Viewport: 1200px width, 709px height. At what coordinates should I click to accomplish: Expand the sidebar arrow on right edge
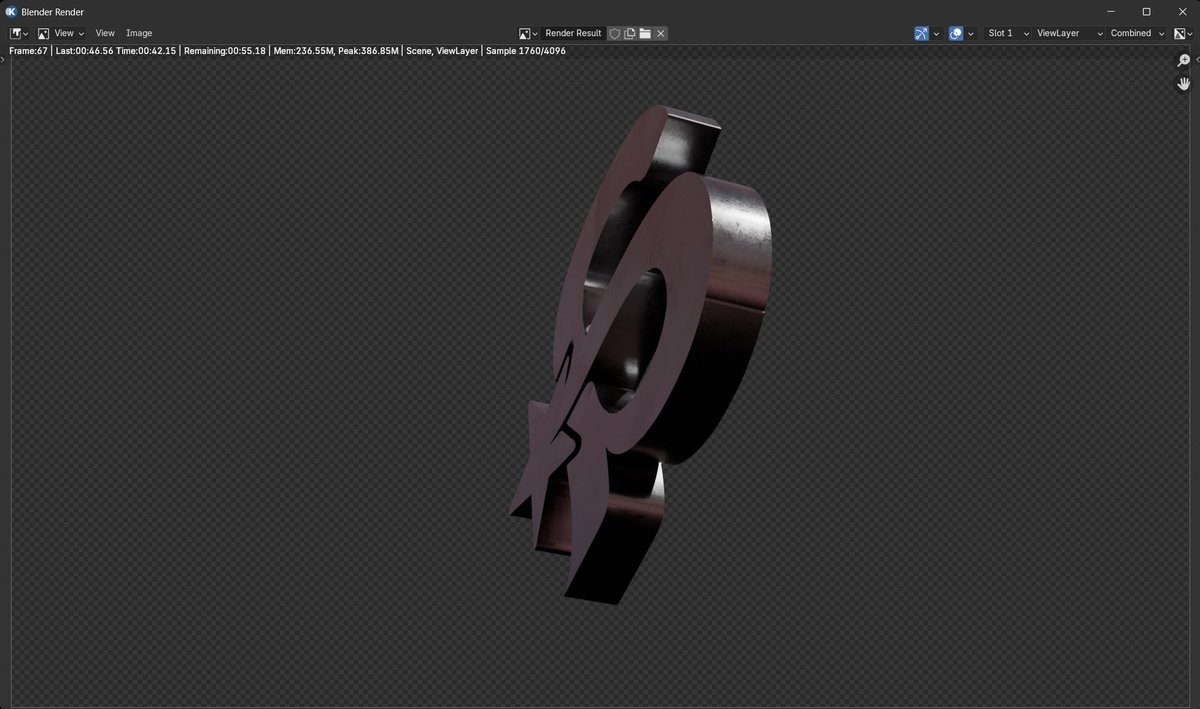click(1196, 59)
